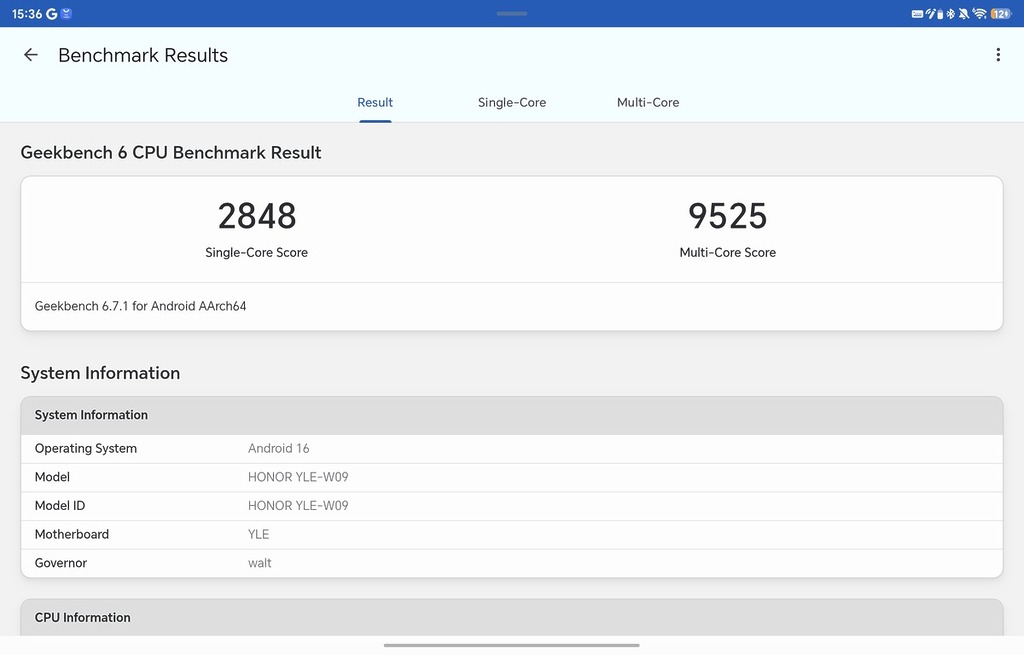Tap the System Information table header
The width and height of the screenshot is (1024, 655).
click(x=512, y=415)
